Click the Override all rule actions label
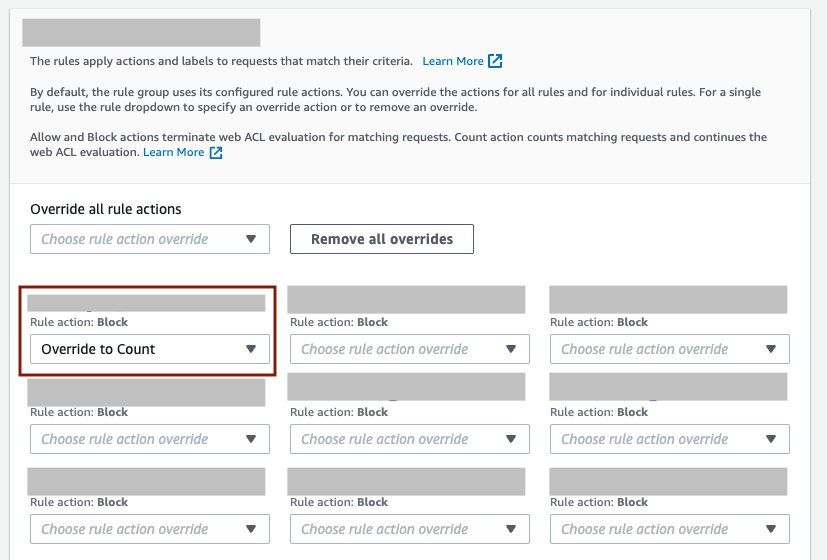827x560 pixels. [x=106, y=209]
